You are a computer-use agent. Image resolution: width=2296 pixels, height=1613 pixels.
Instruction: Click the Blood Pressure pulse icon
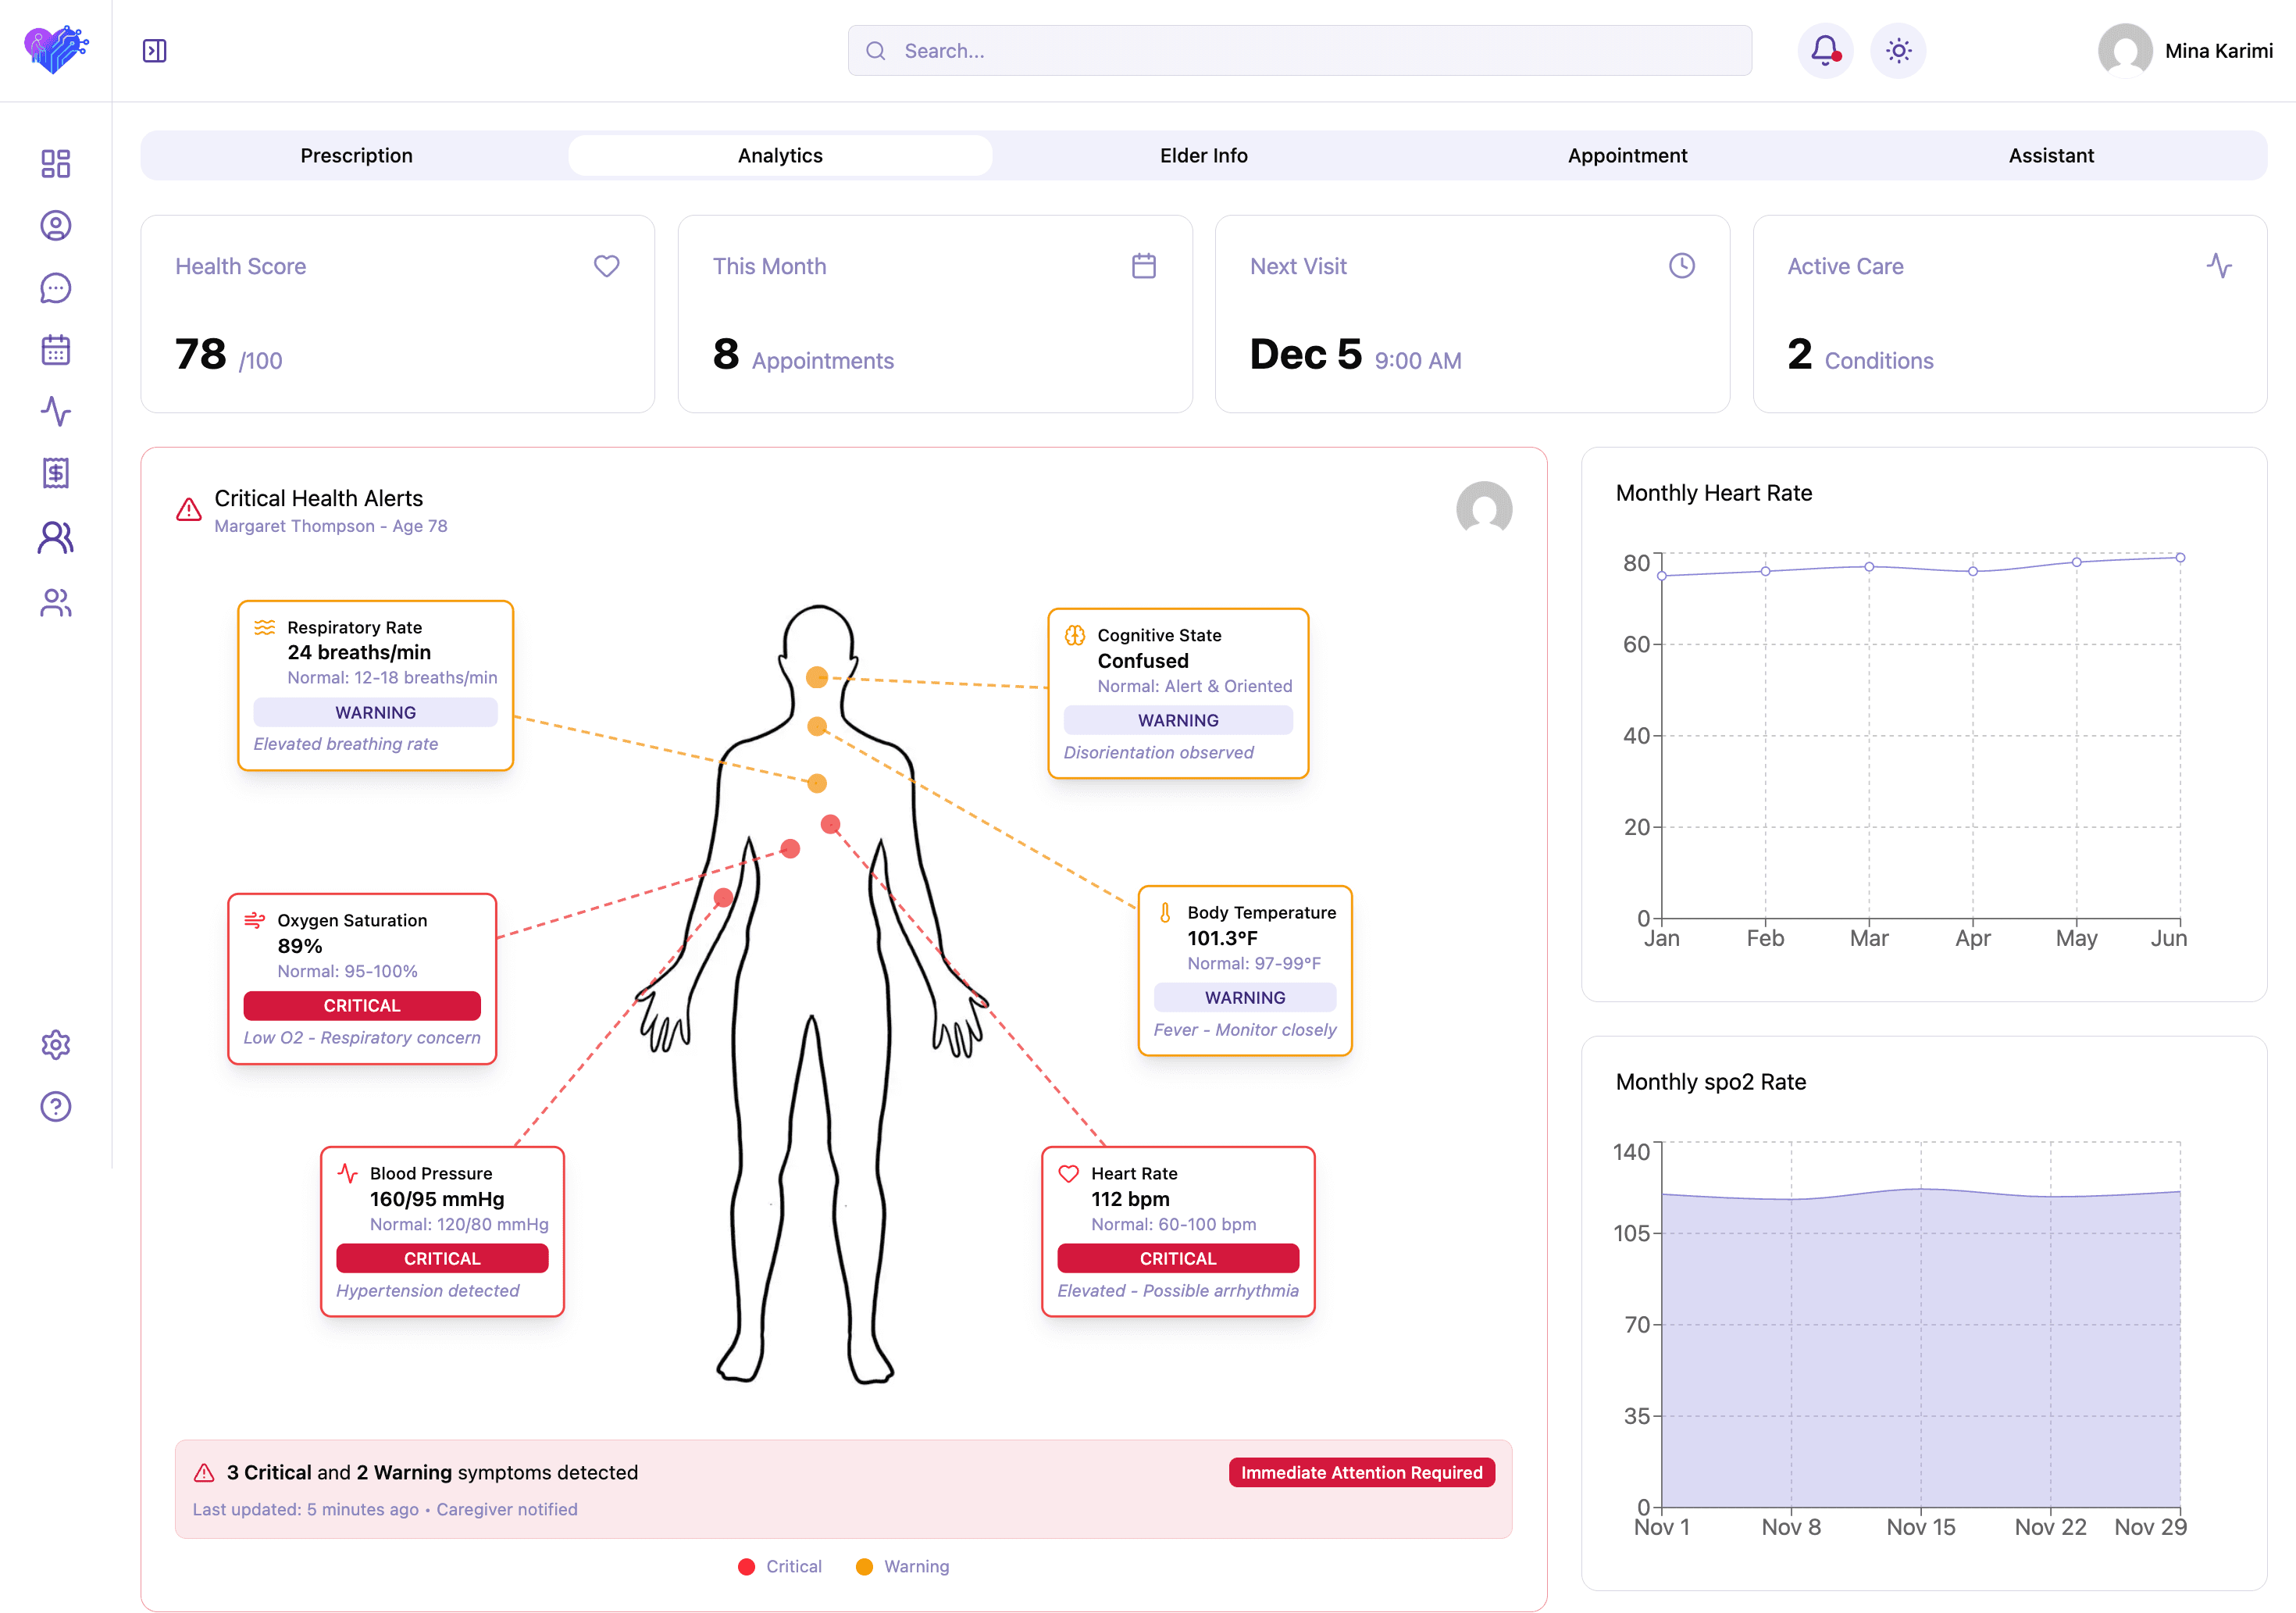click(x=347, y=1174)
